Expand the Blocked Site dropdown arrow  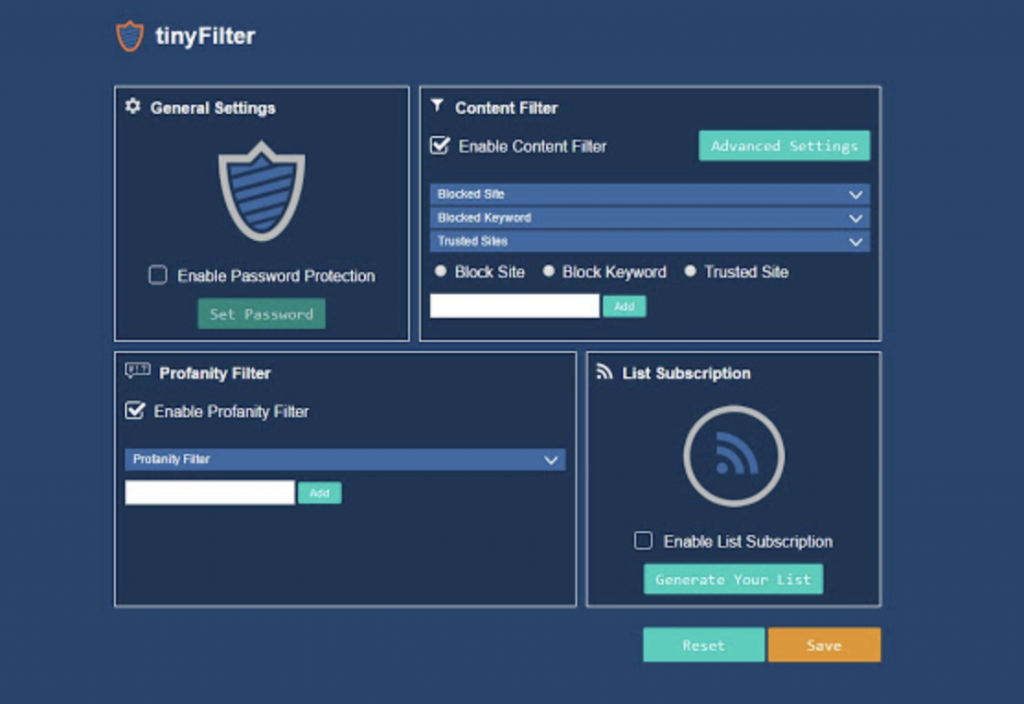pyautogui.click(x=856, y=195)
